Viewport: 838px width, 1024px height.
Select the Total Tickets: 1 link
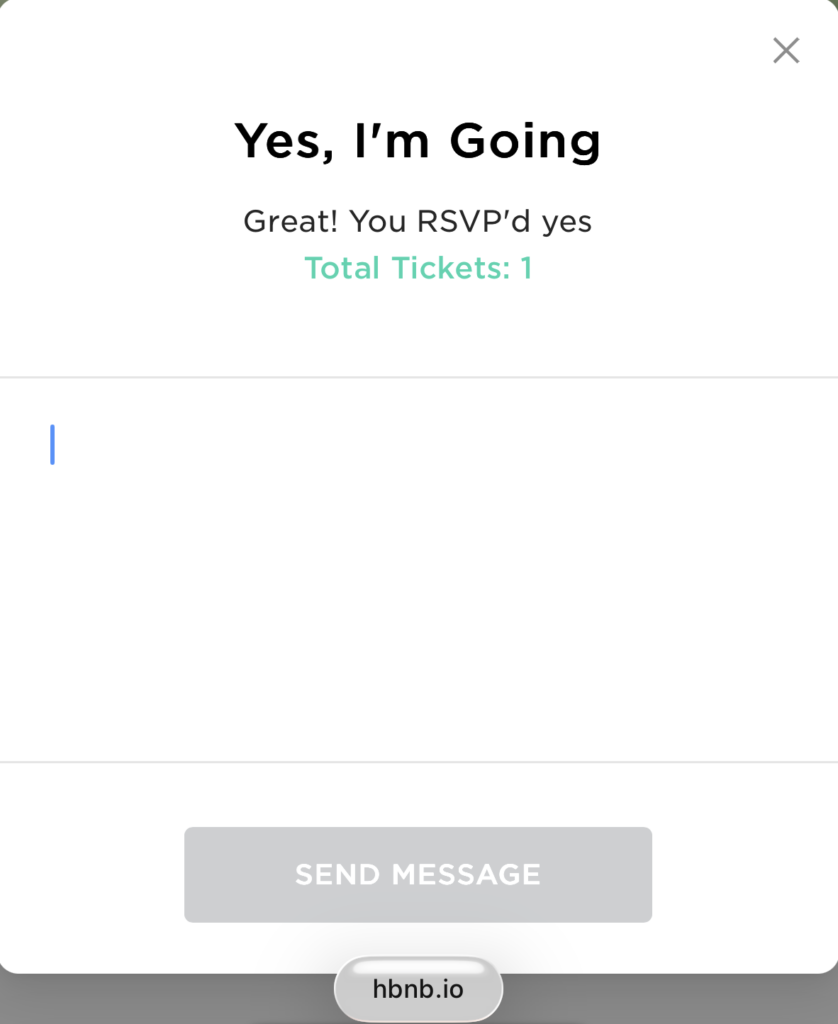(x=418, y=268)
